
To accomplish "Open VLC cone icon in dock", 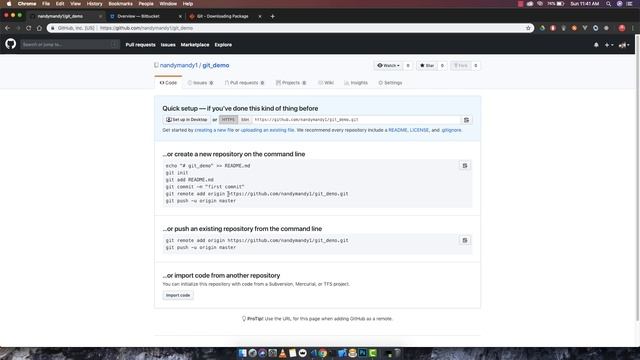I will (x=282, y=353).
